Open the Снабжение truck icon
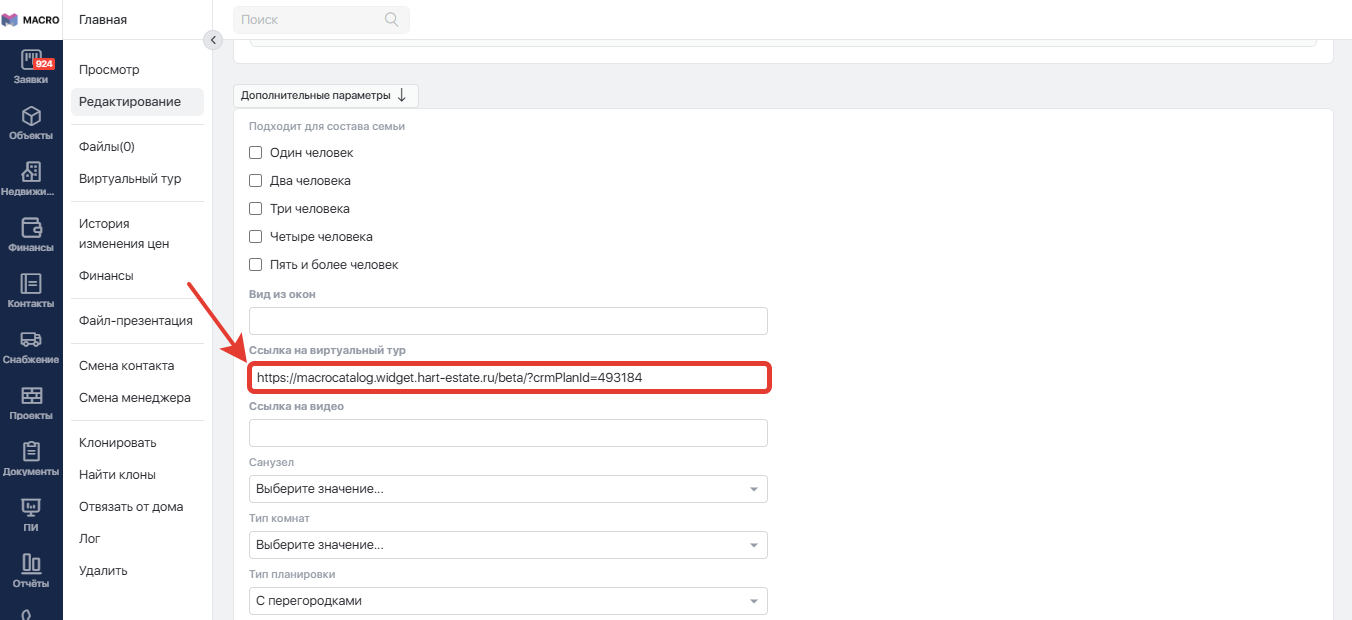 coord(31,340)
